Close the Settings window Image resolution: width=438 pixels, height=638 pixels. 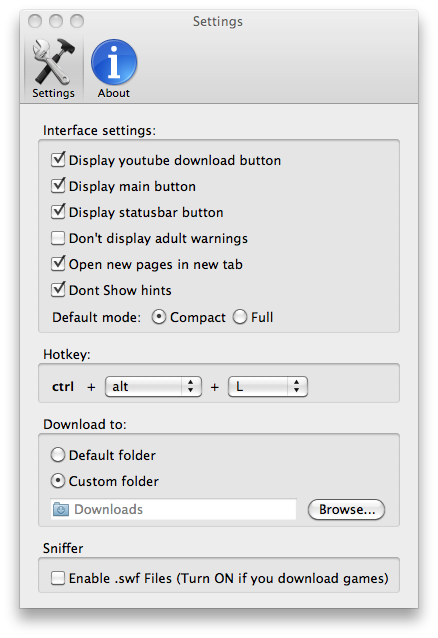click(x=35, y=21)
